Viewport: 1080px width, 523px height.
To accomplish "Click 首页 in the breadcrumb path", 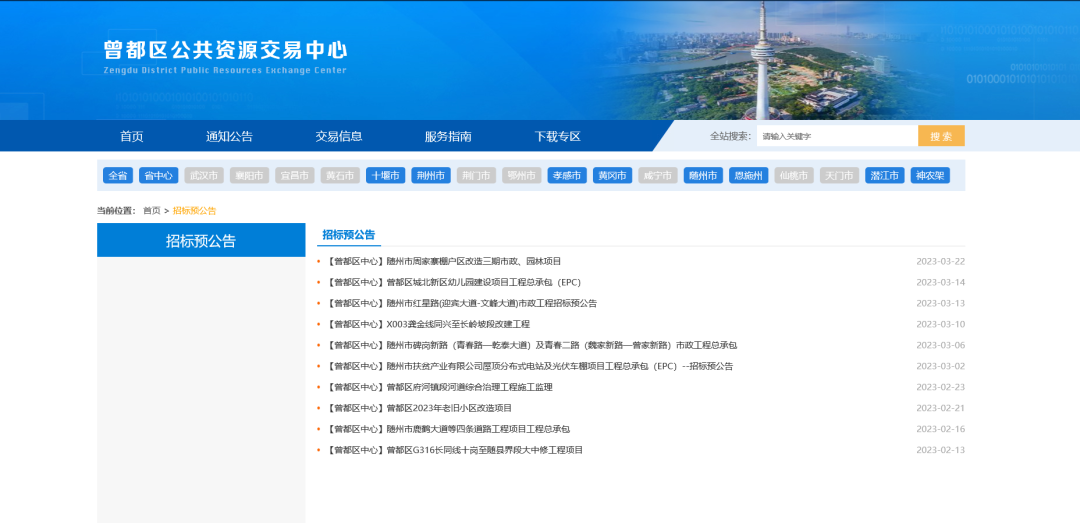I will click(151, 211).
